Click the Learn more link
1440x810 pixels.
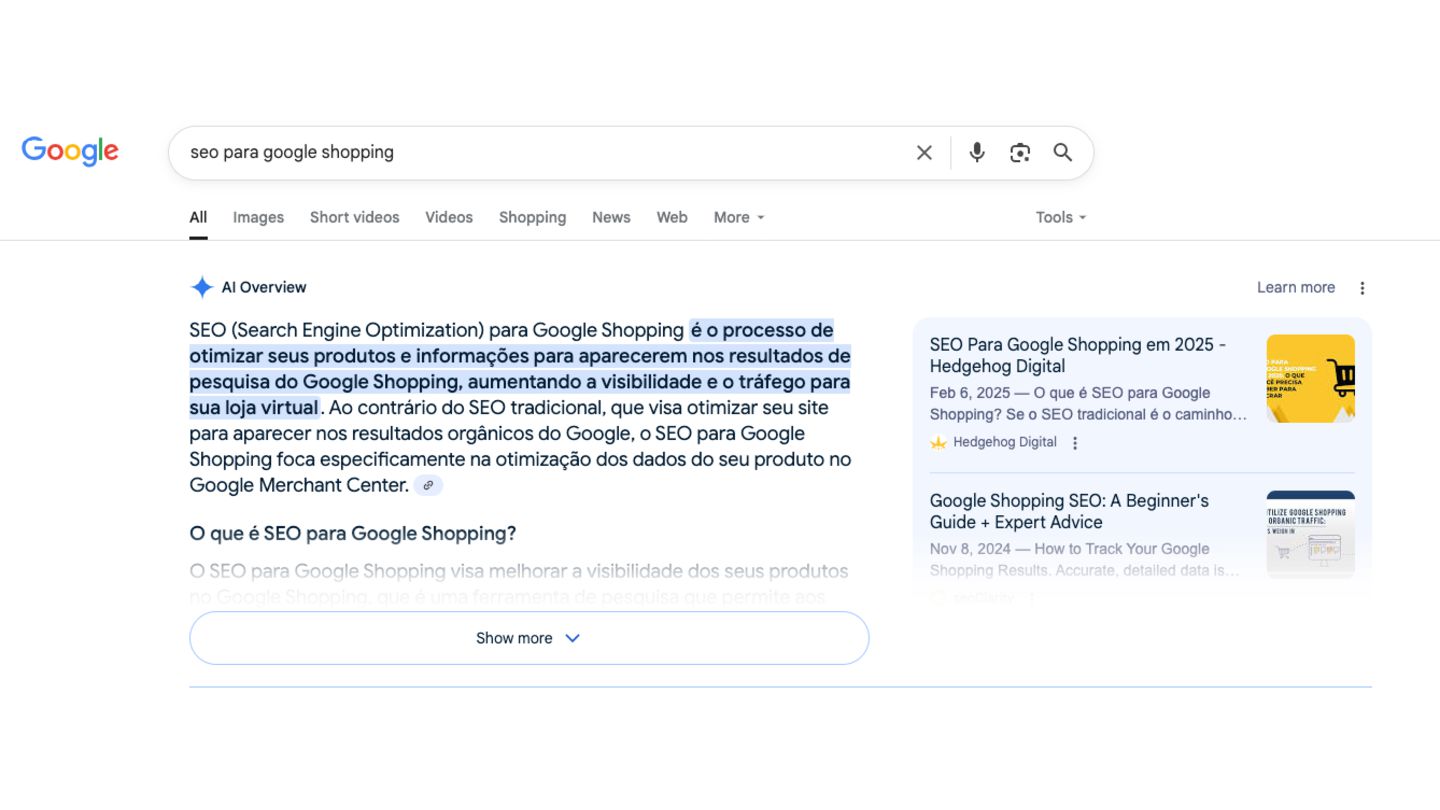coord(1296,287)
